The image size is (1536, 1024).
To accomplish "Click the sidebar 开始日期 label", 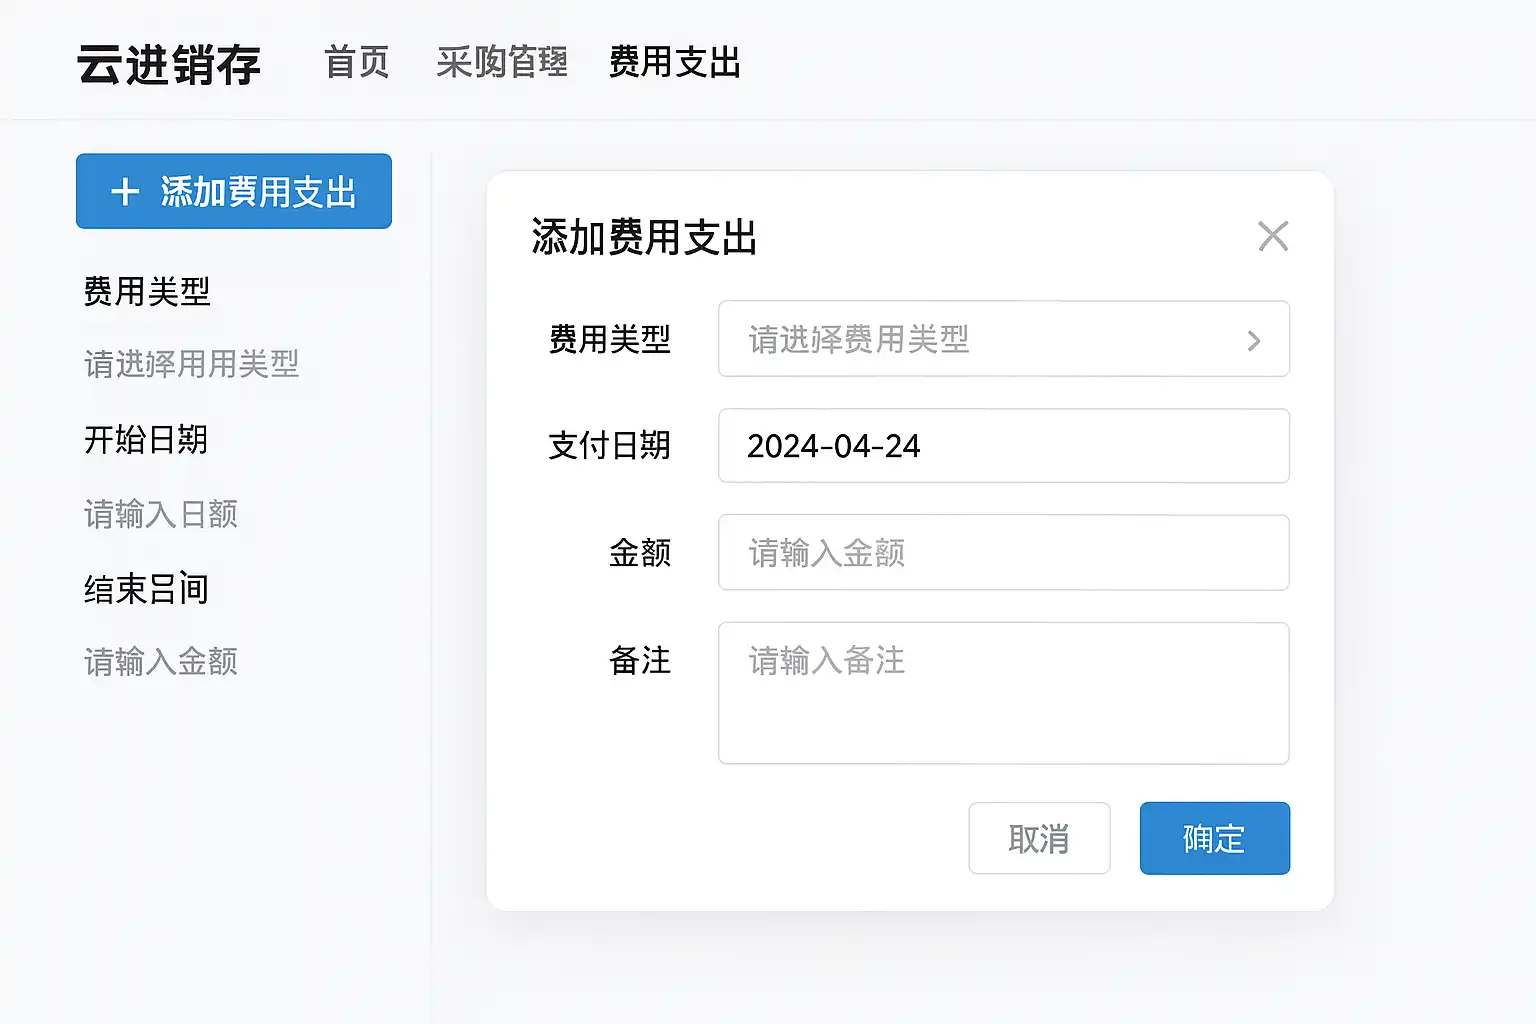I will click(x=146, y=440).
